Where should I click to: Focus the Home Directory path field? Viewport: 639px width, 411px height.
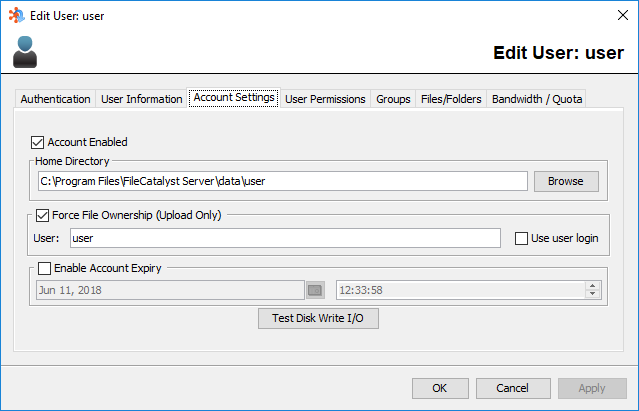pyautogui.click(x=283, y=181)
